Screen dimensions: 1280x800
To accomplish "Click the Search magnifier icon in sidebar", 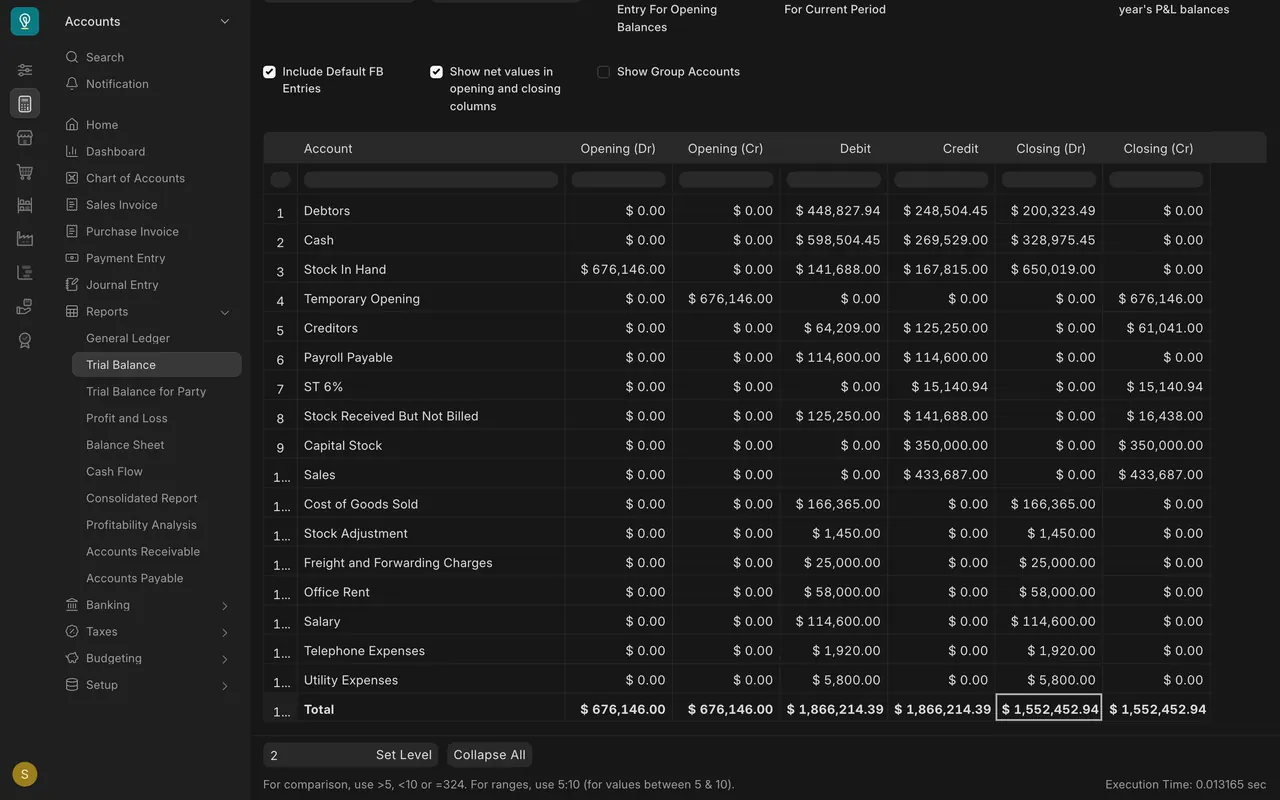I will pyautogui.click(x=72, y=57).
